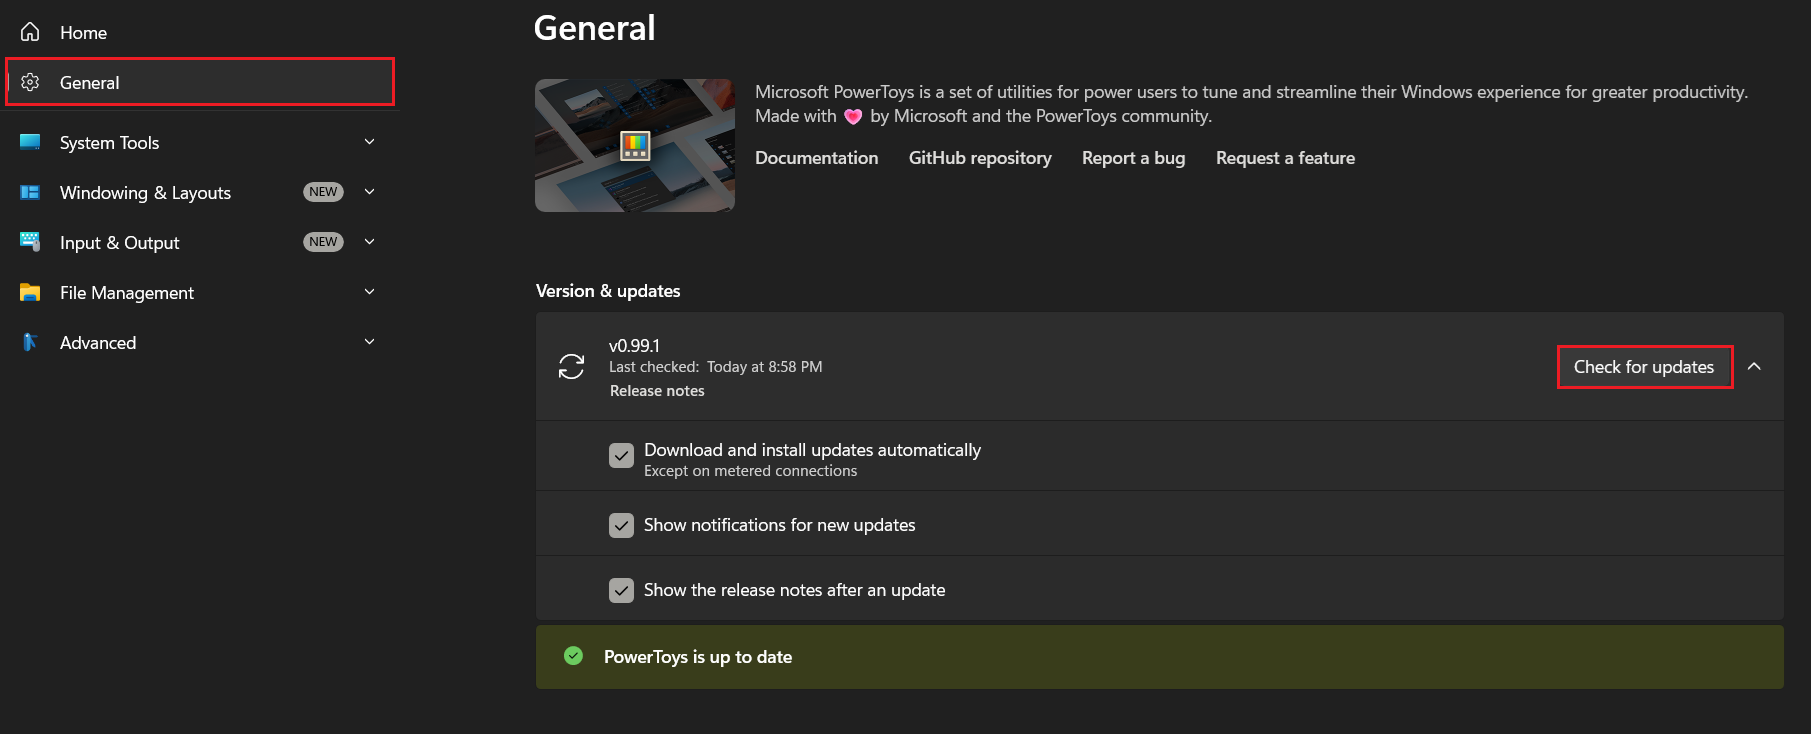Image resolution: width=1811 pixels, height=734 pixels.
Task: Open the Documentation link
Action: pos(816,158)
